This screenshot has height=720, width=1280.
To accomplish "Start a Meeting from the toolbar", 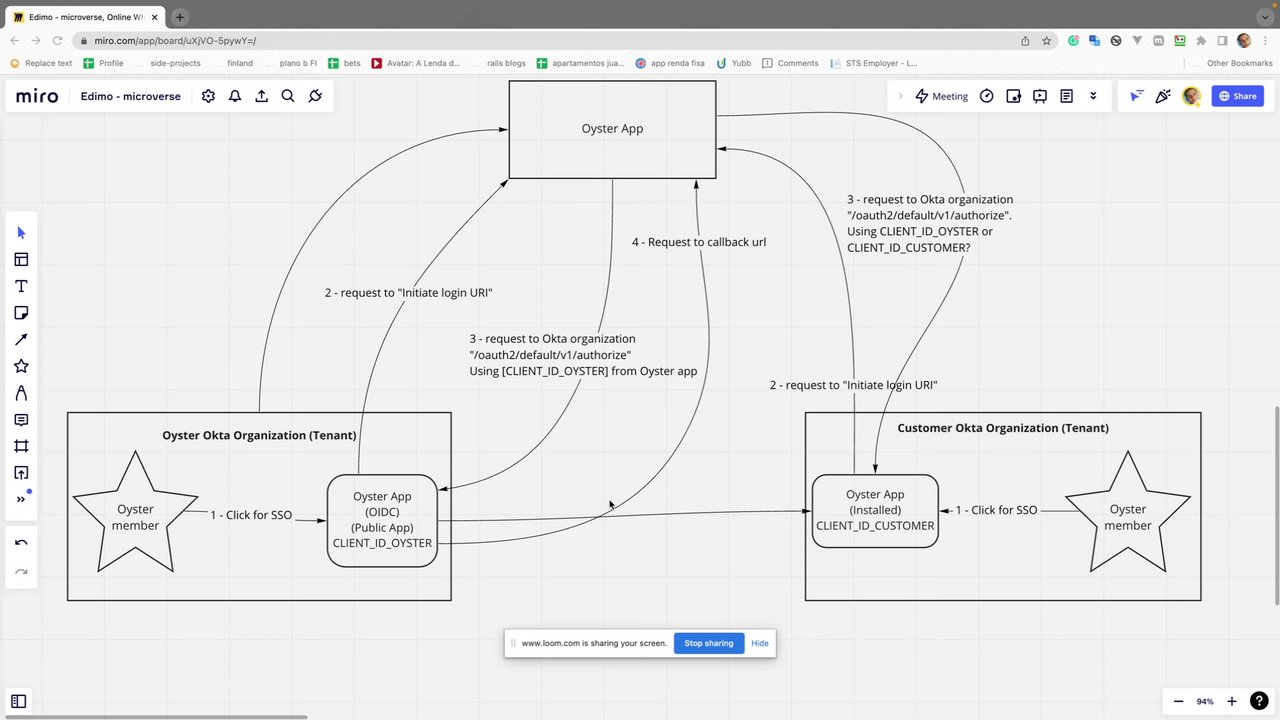I will pyautogui.click(x=941, y=96).
